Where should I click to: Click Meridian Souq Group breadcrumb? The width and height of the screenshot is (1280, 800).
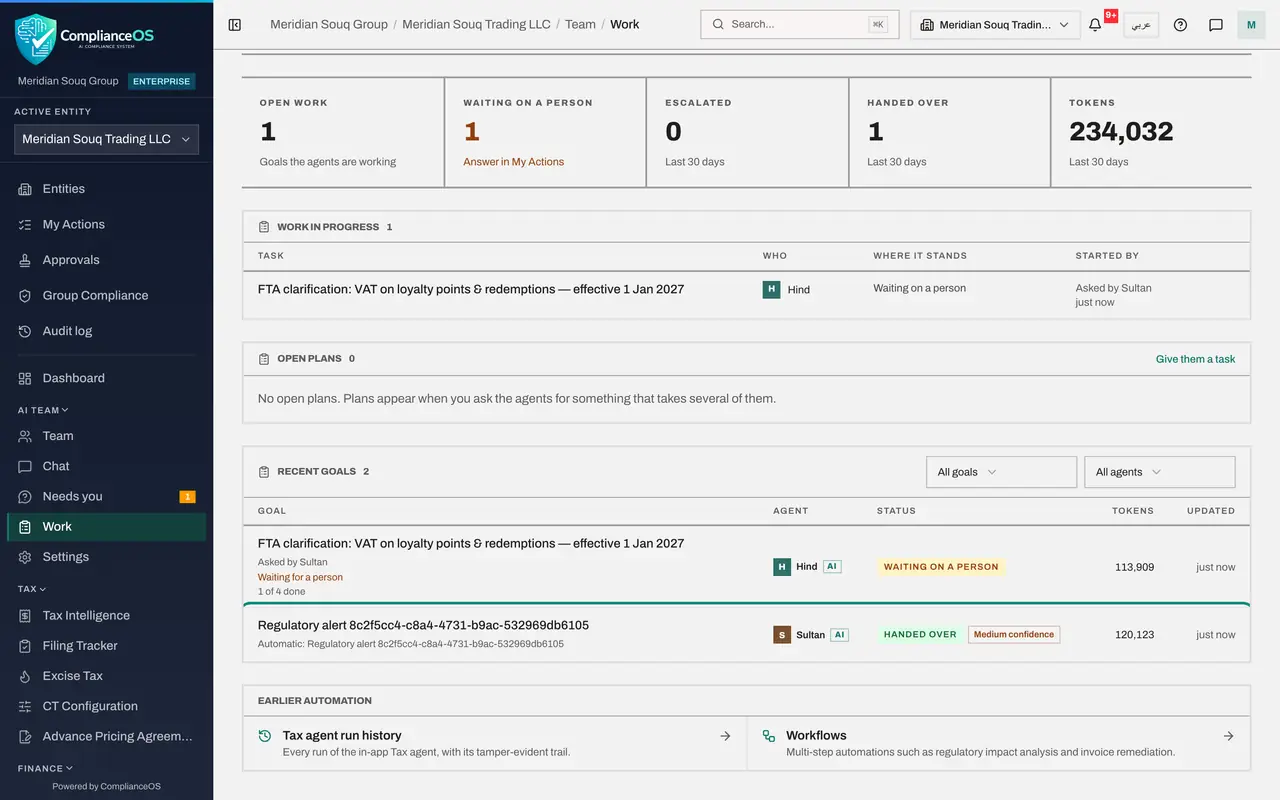pos(329,24)
